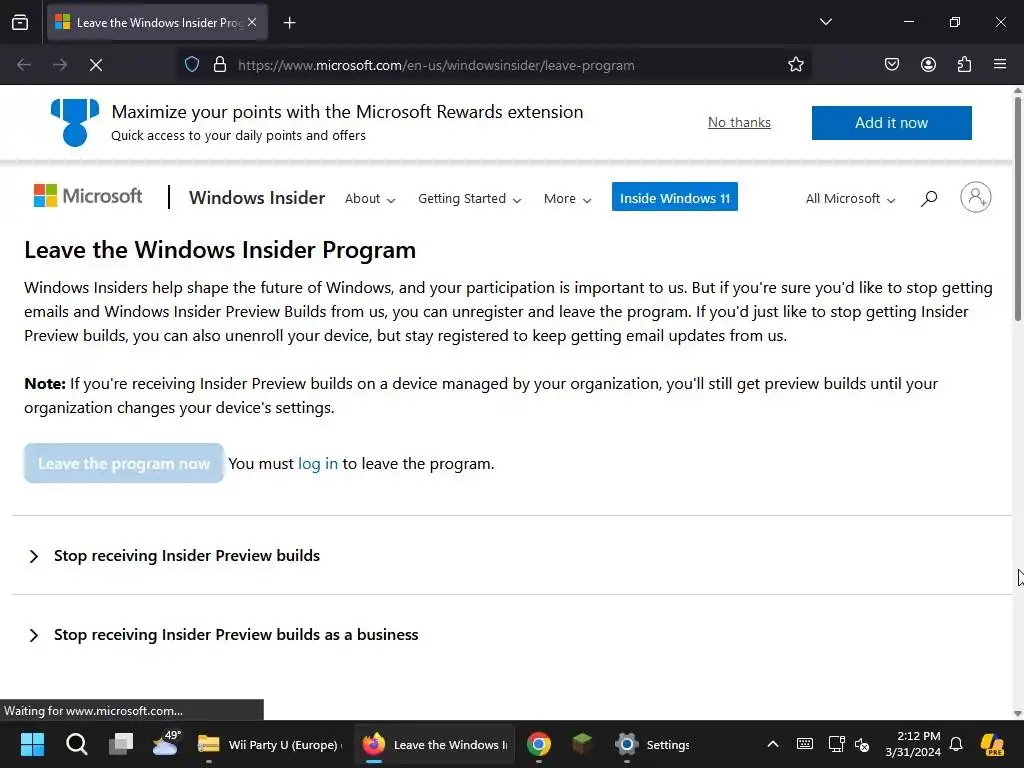
Task: Open Google Chrome from taskbar
Action: click(x=539, y=744)
